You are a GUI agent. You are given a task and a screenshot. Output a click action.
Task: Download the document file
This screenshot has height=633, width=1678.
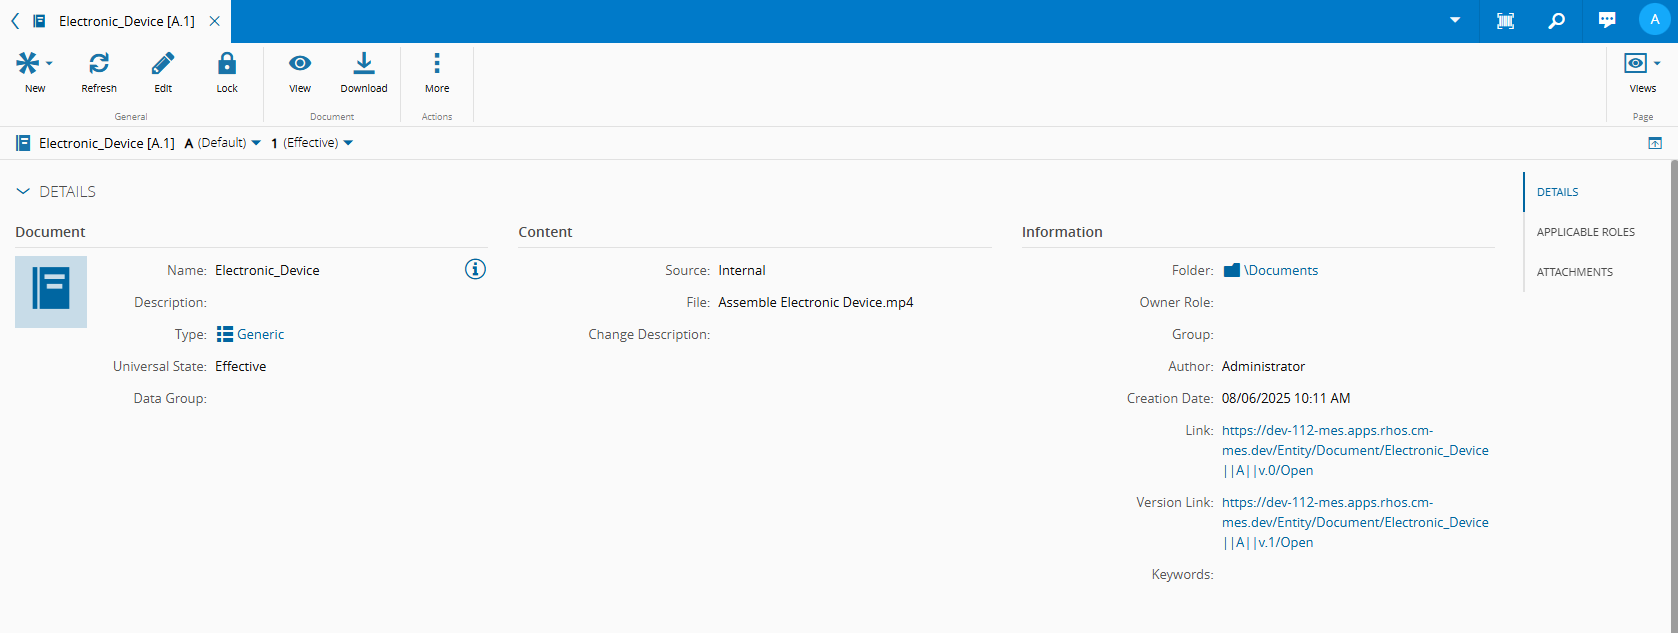[x=364, y=64]
